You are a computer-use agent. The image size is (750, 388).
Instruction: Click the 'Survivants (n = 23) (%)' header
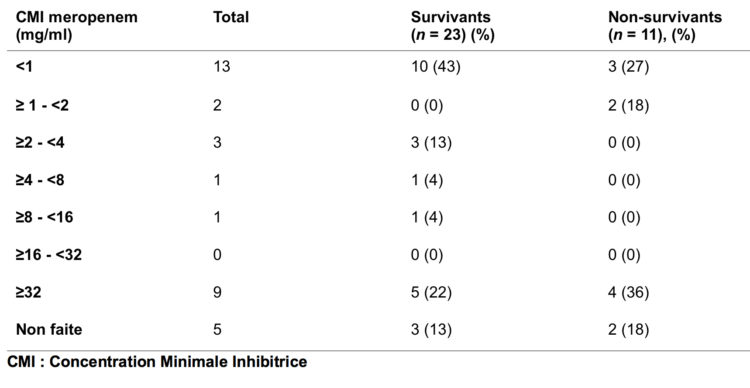click(452, 26)
